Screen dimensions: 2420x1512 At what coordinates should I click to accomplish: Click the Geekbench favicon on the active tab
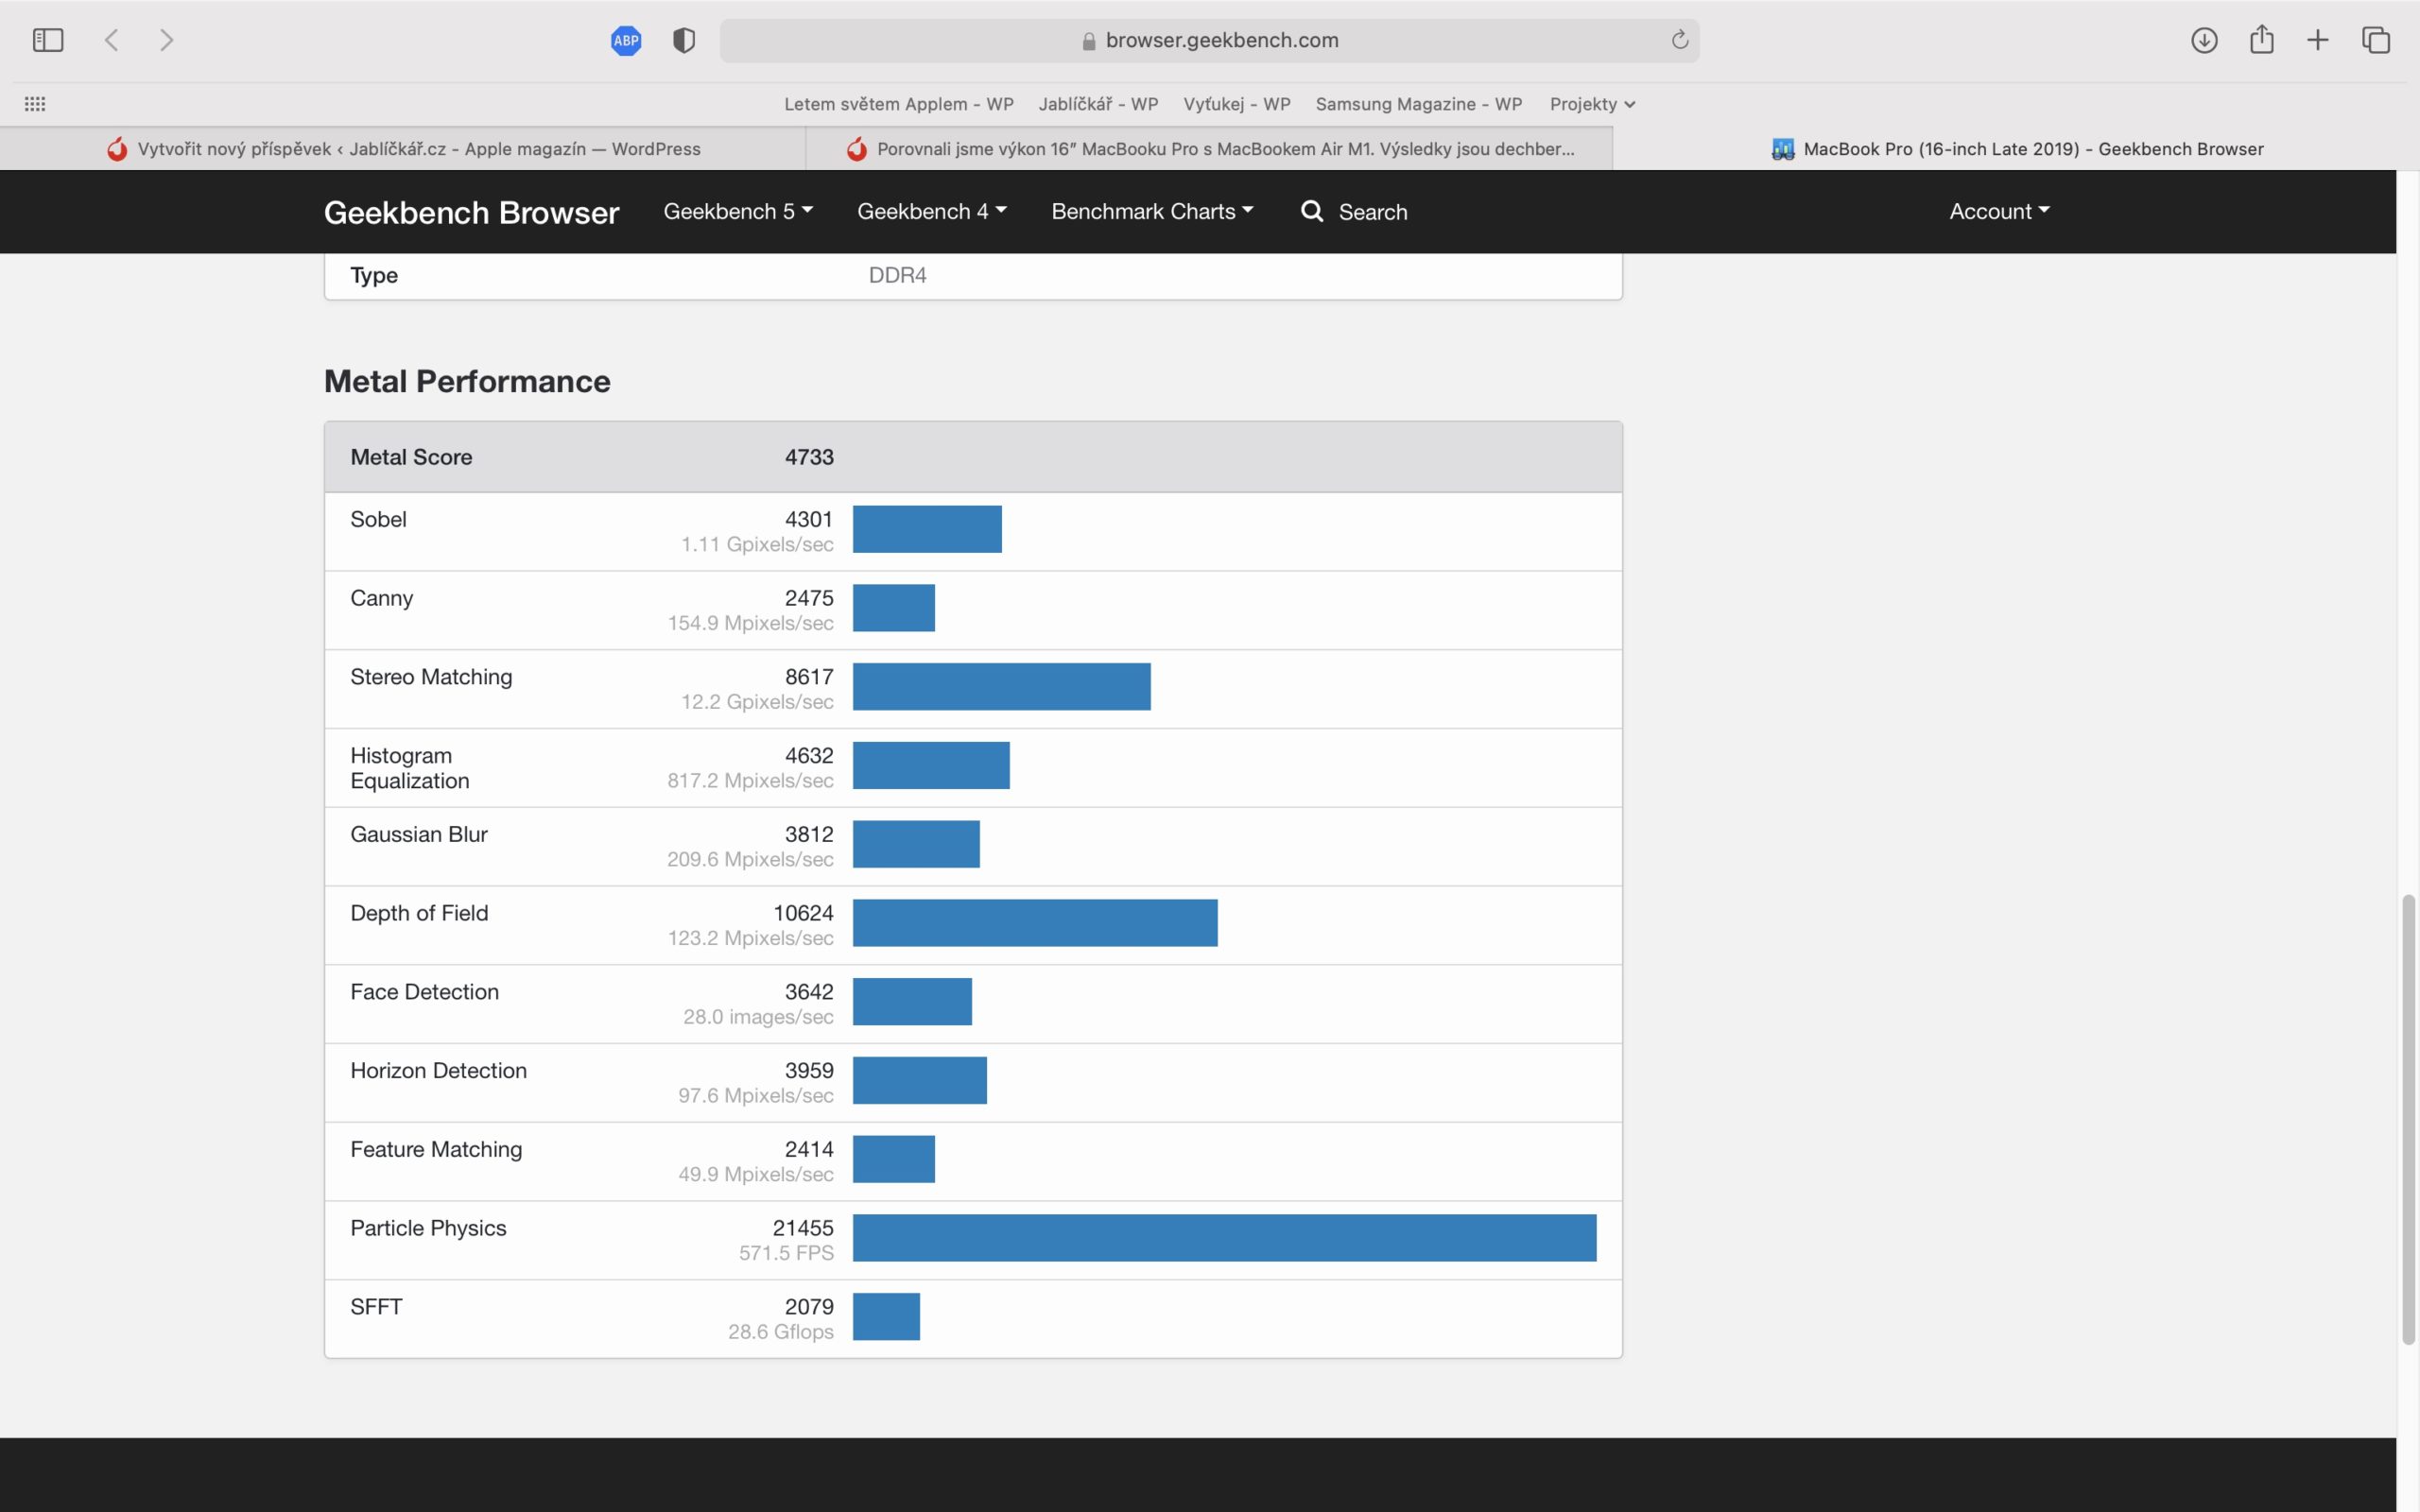pyautogui.click(x=1782, y=149)
